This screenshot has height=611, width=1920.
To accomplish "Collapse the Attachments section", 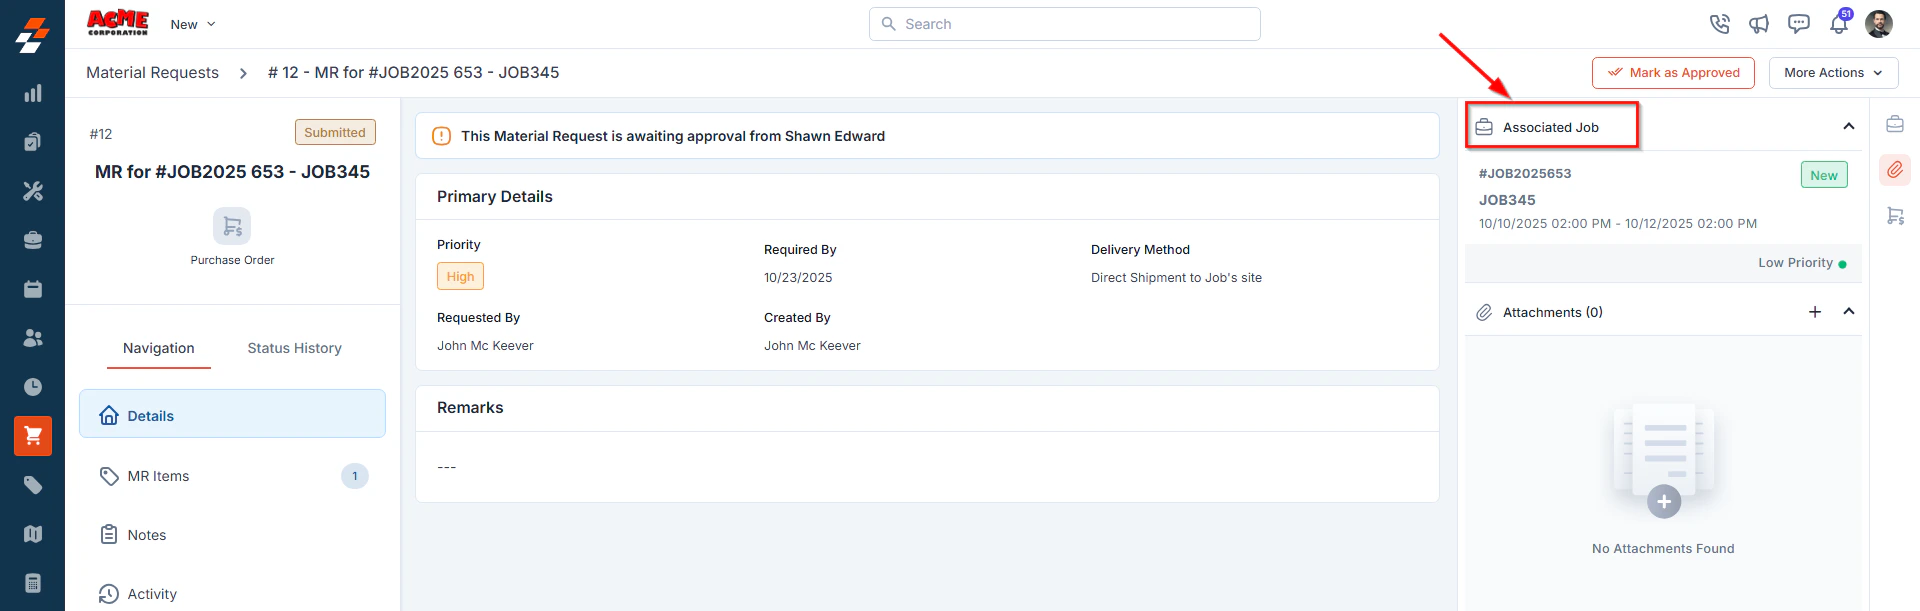I will click(x=1849, y=311).
